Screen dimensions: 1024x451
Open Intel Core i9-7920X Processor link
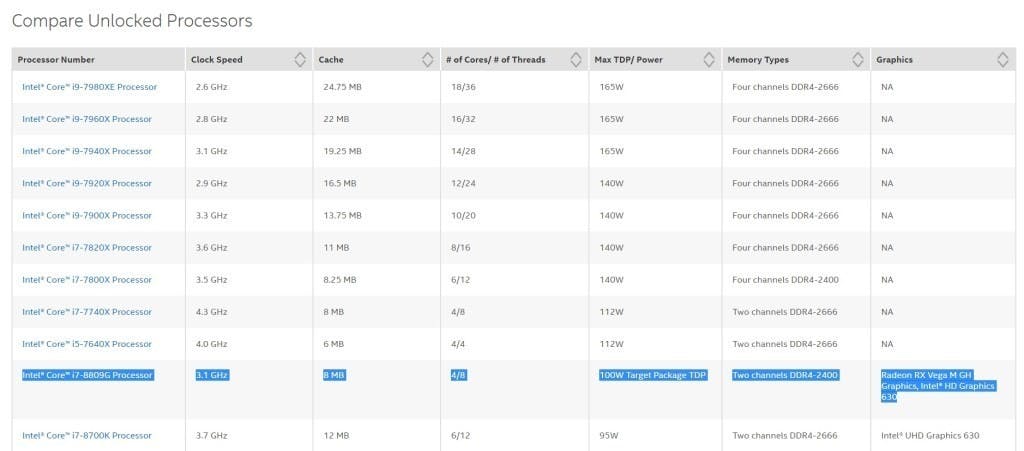[87, 183]
